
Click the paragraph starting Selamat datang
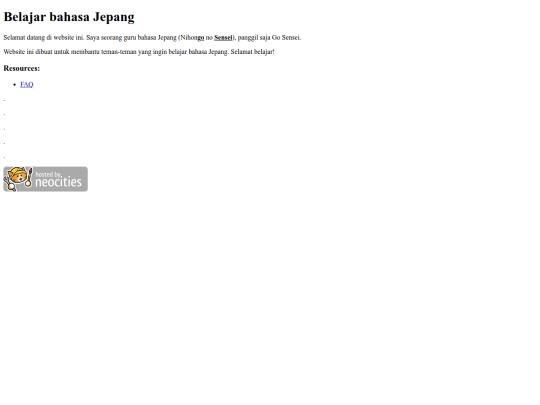[x=152, y=38]
